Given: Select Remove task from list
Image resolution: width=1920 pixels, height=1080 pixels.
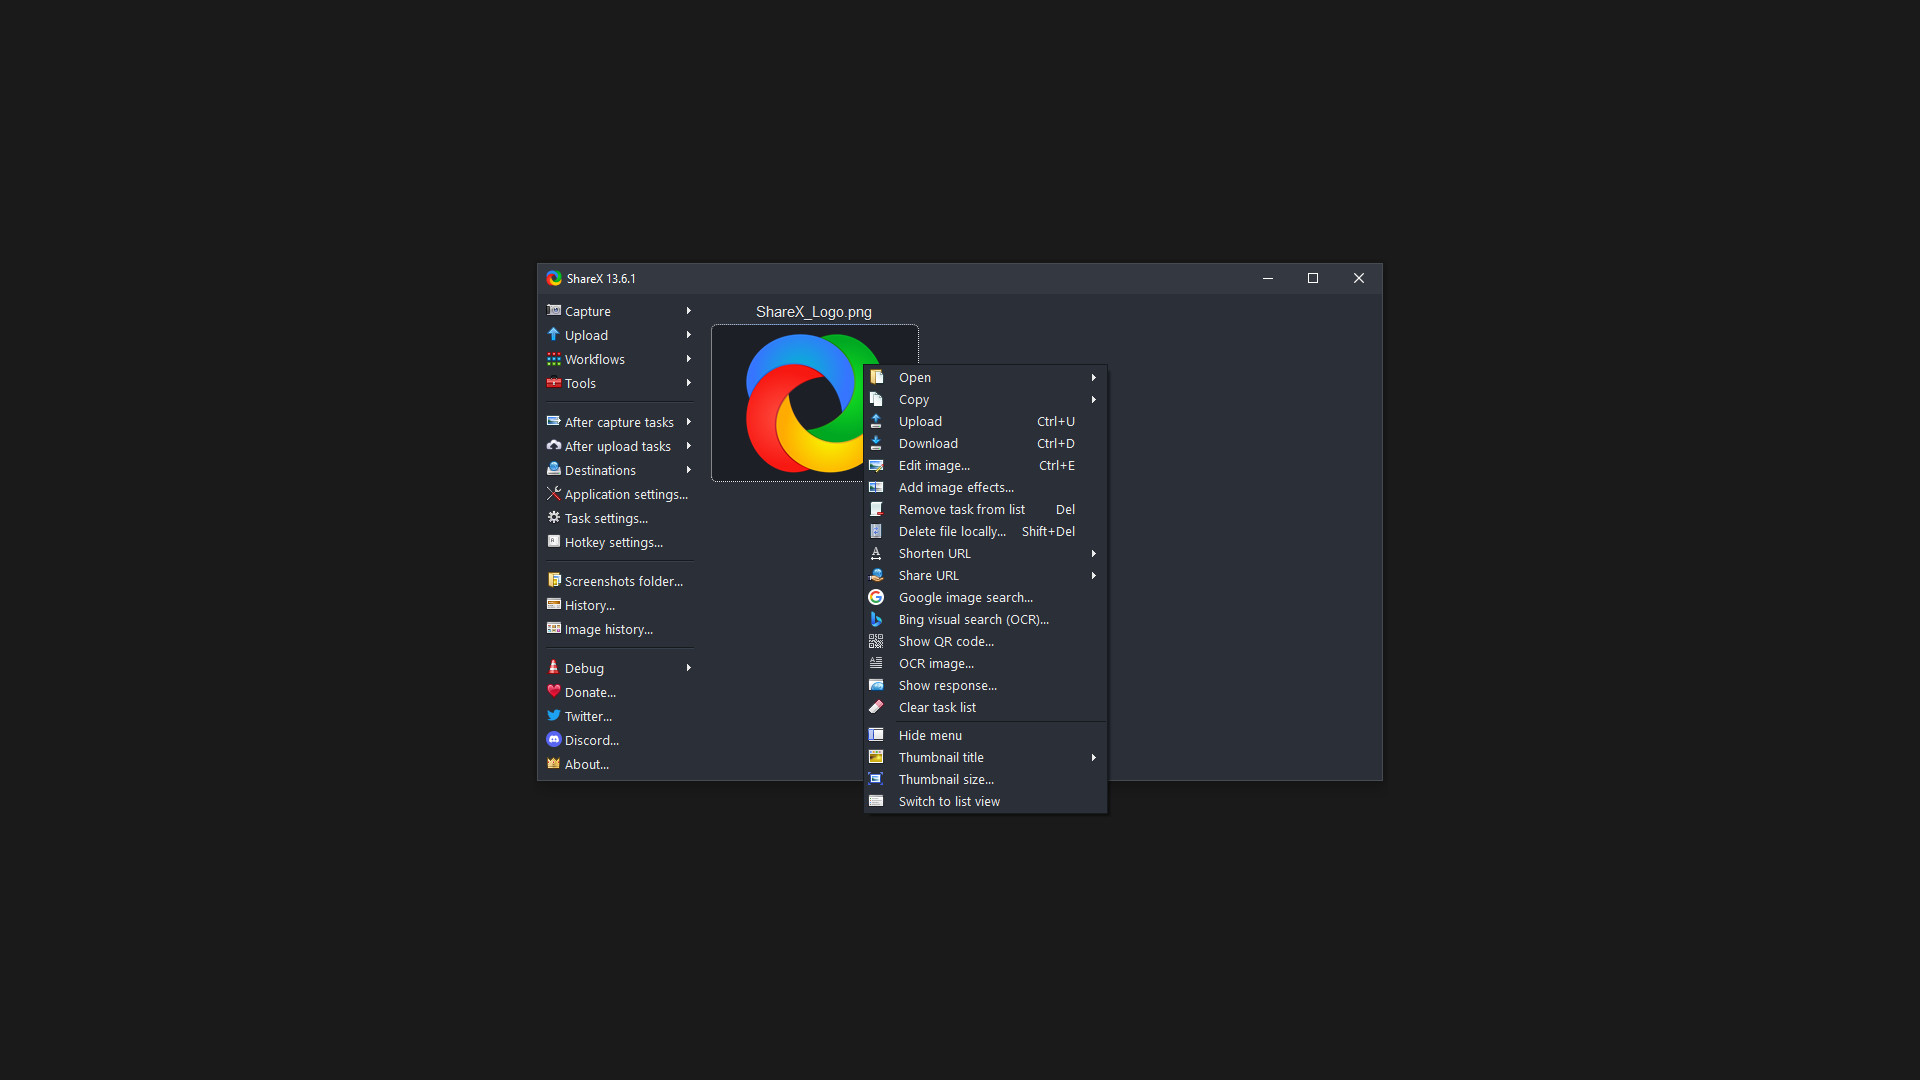Looking at the screenshot, I should tap(961, 509).
